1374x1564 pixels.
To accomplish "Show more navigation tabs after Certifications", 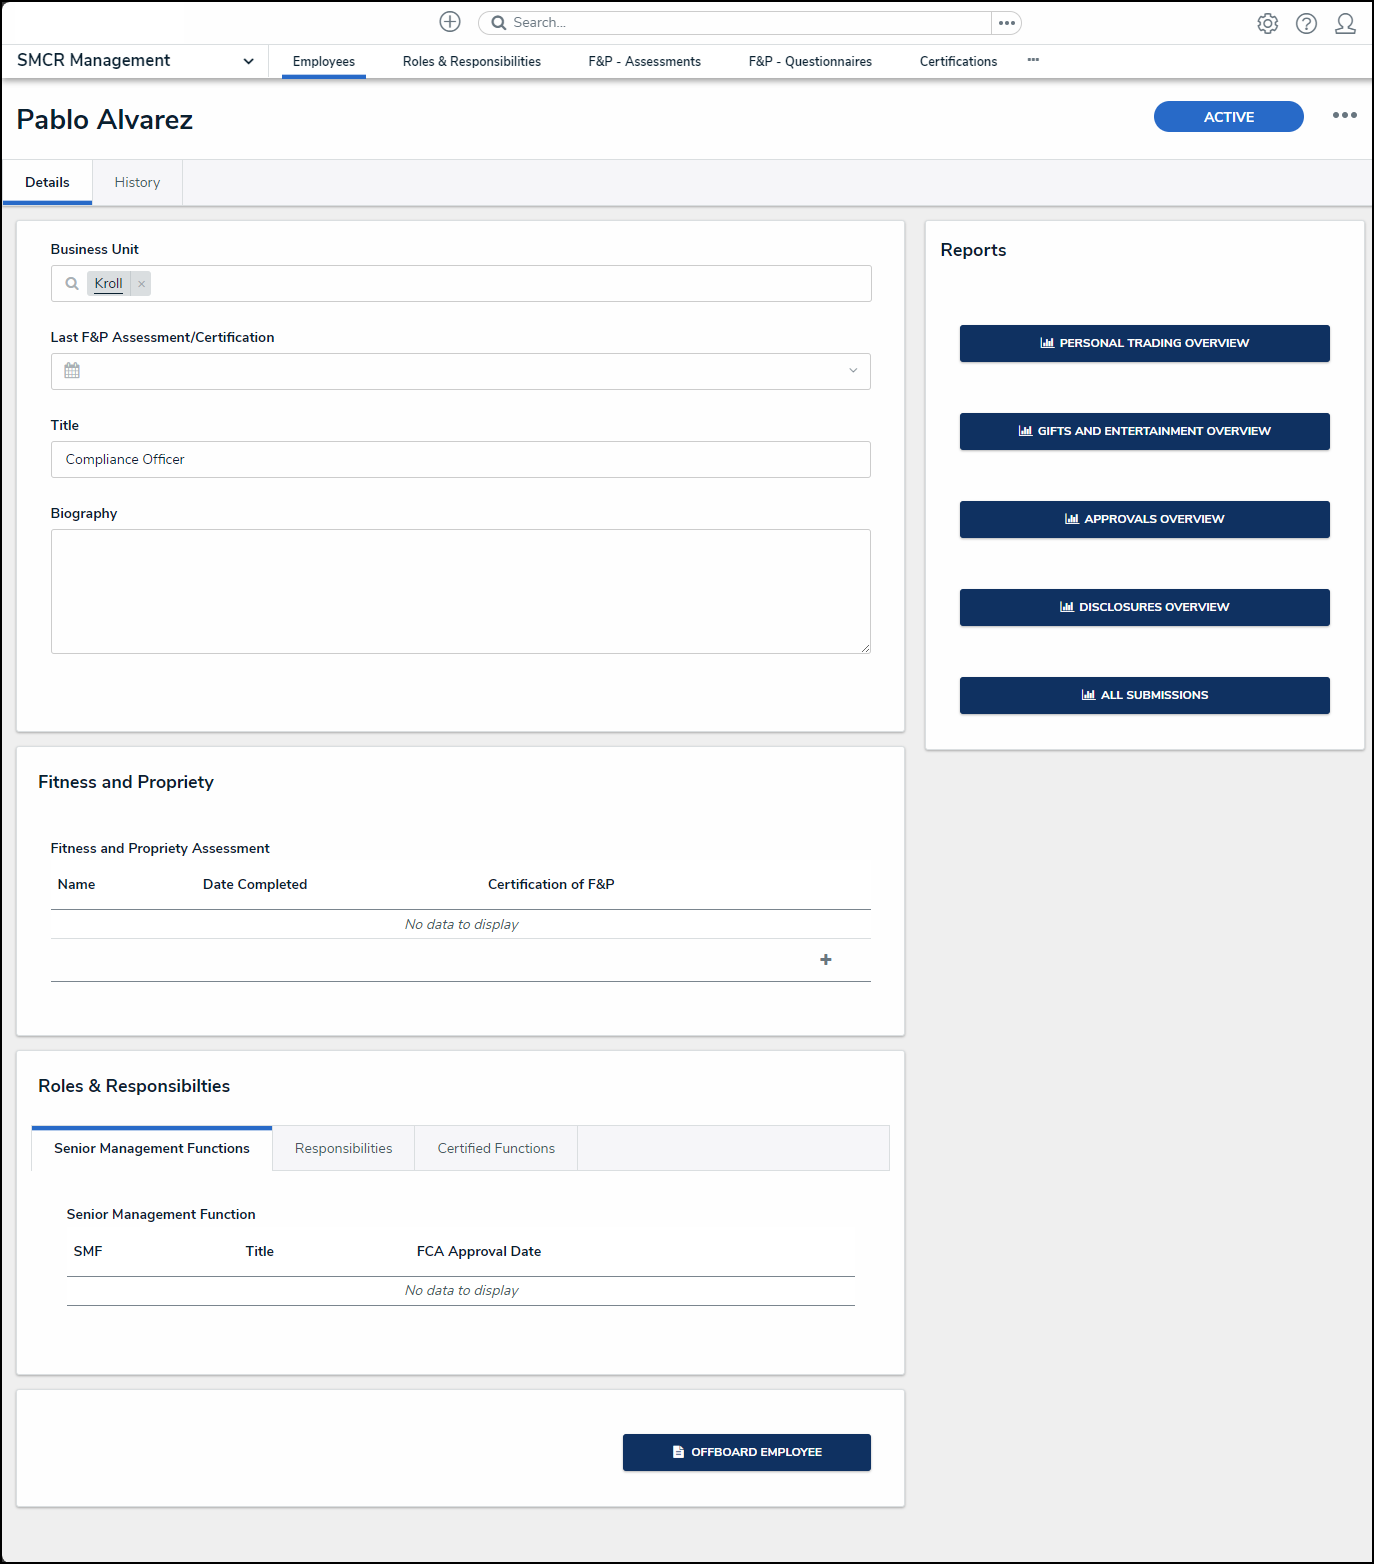I will pos(1033,60).
